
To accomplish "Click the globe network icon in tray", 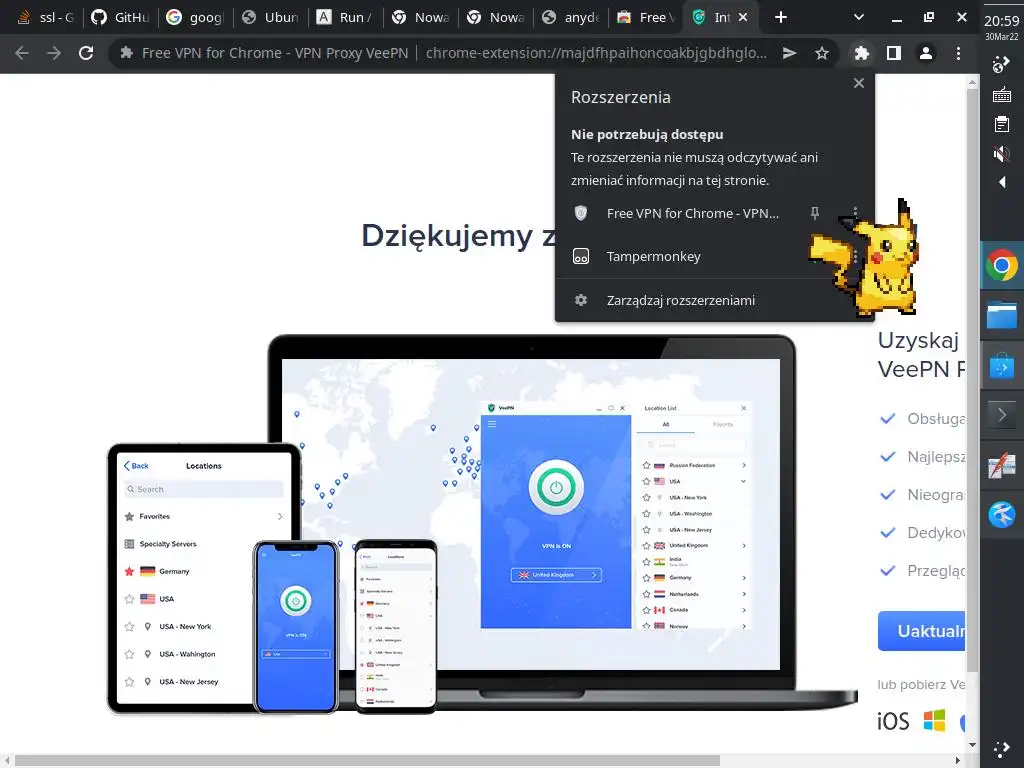I will pyautogui.click(x=1002, y=65).
